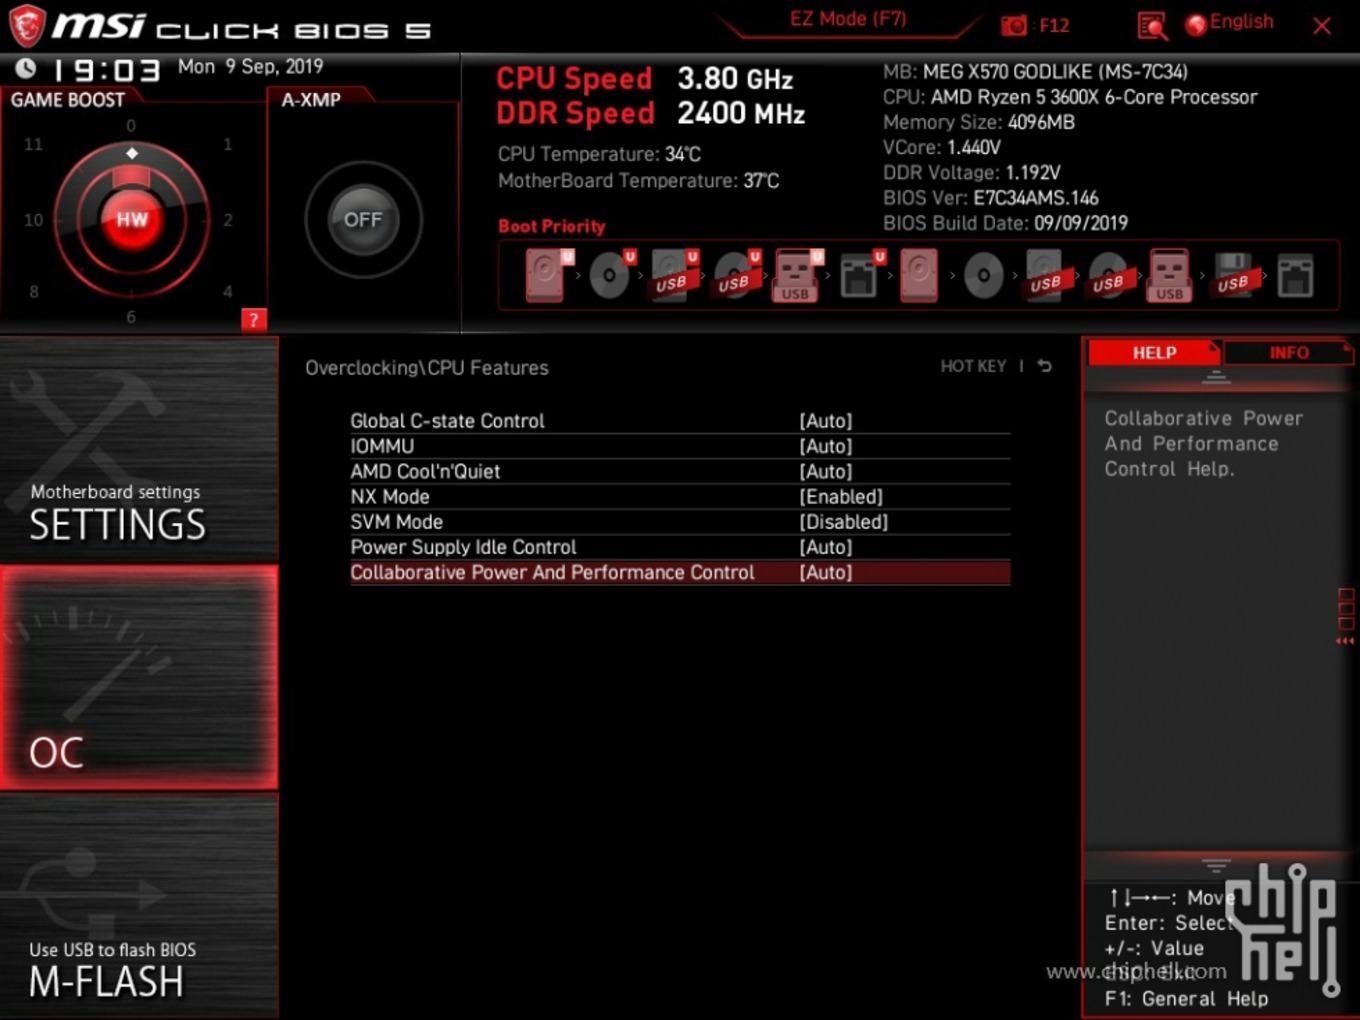Screen dimensions: 1360x1020
Task: Collapse help panel using top handle lines
Action: (x=1216, y=377)
